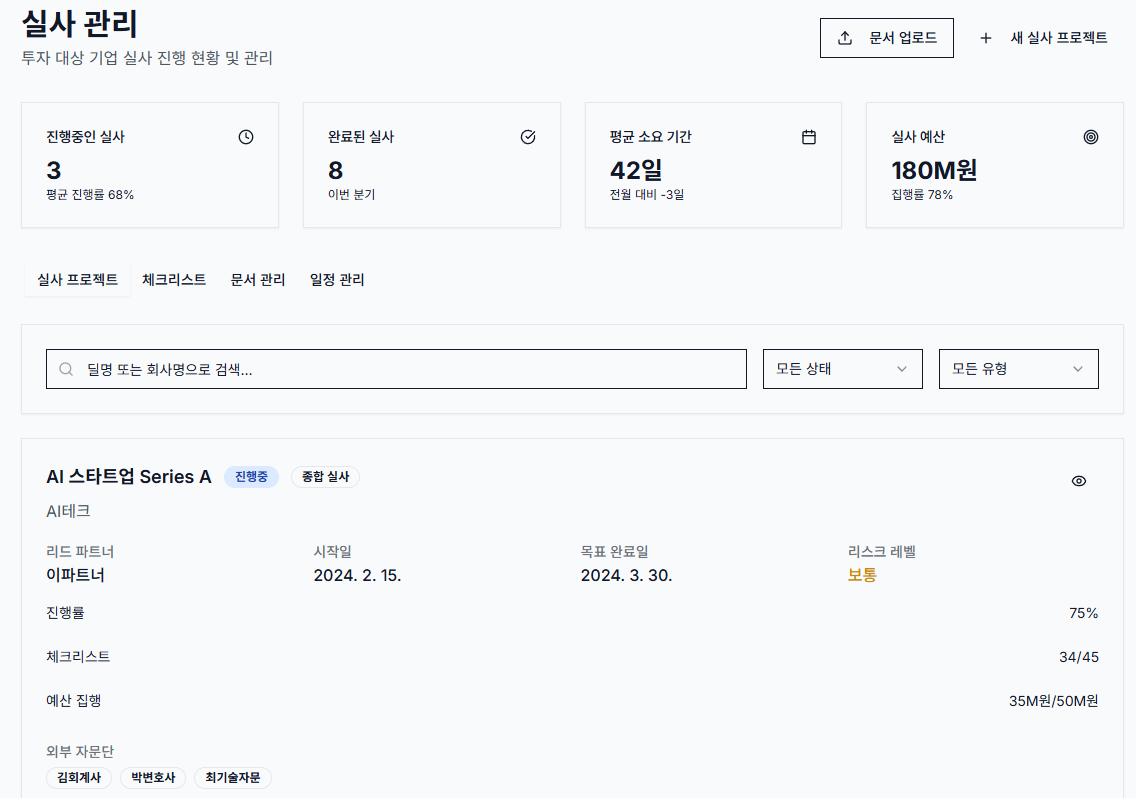This screenshot has width=1136, height=798.
Task: Open the 모든 유형 type filter dropdown
Action: [x=1019, y=369]
